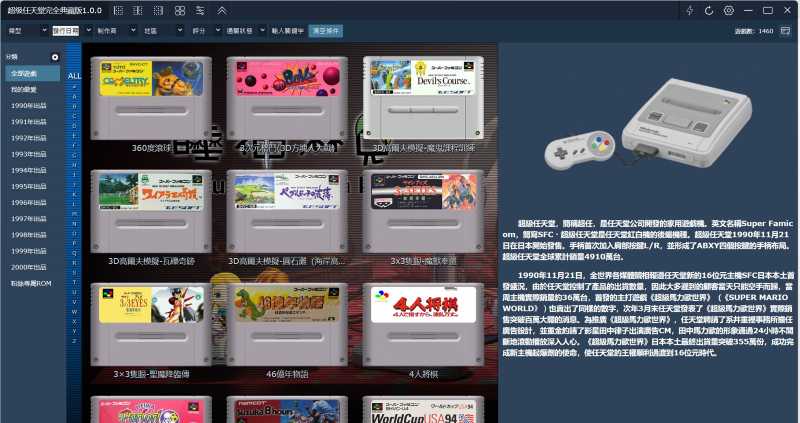
Task: Click the lightning bolt icon
Action: pos(690,10)
